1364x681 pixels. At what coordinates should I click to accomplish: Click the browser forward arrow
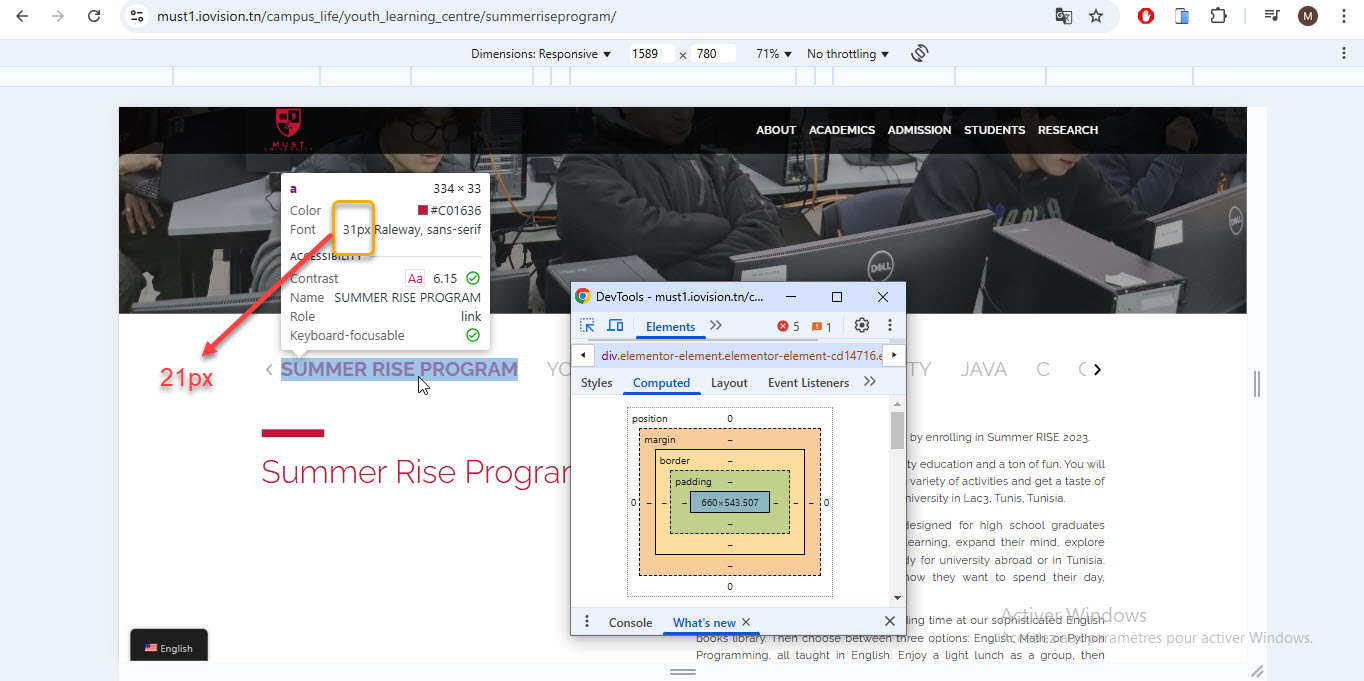(58, 16)
